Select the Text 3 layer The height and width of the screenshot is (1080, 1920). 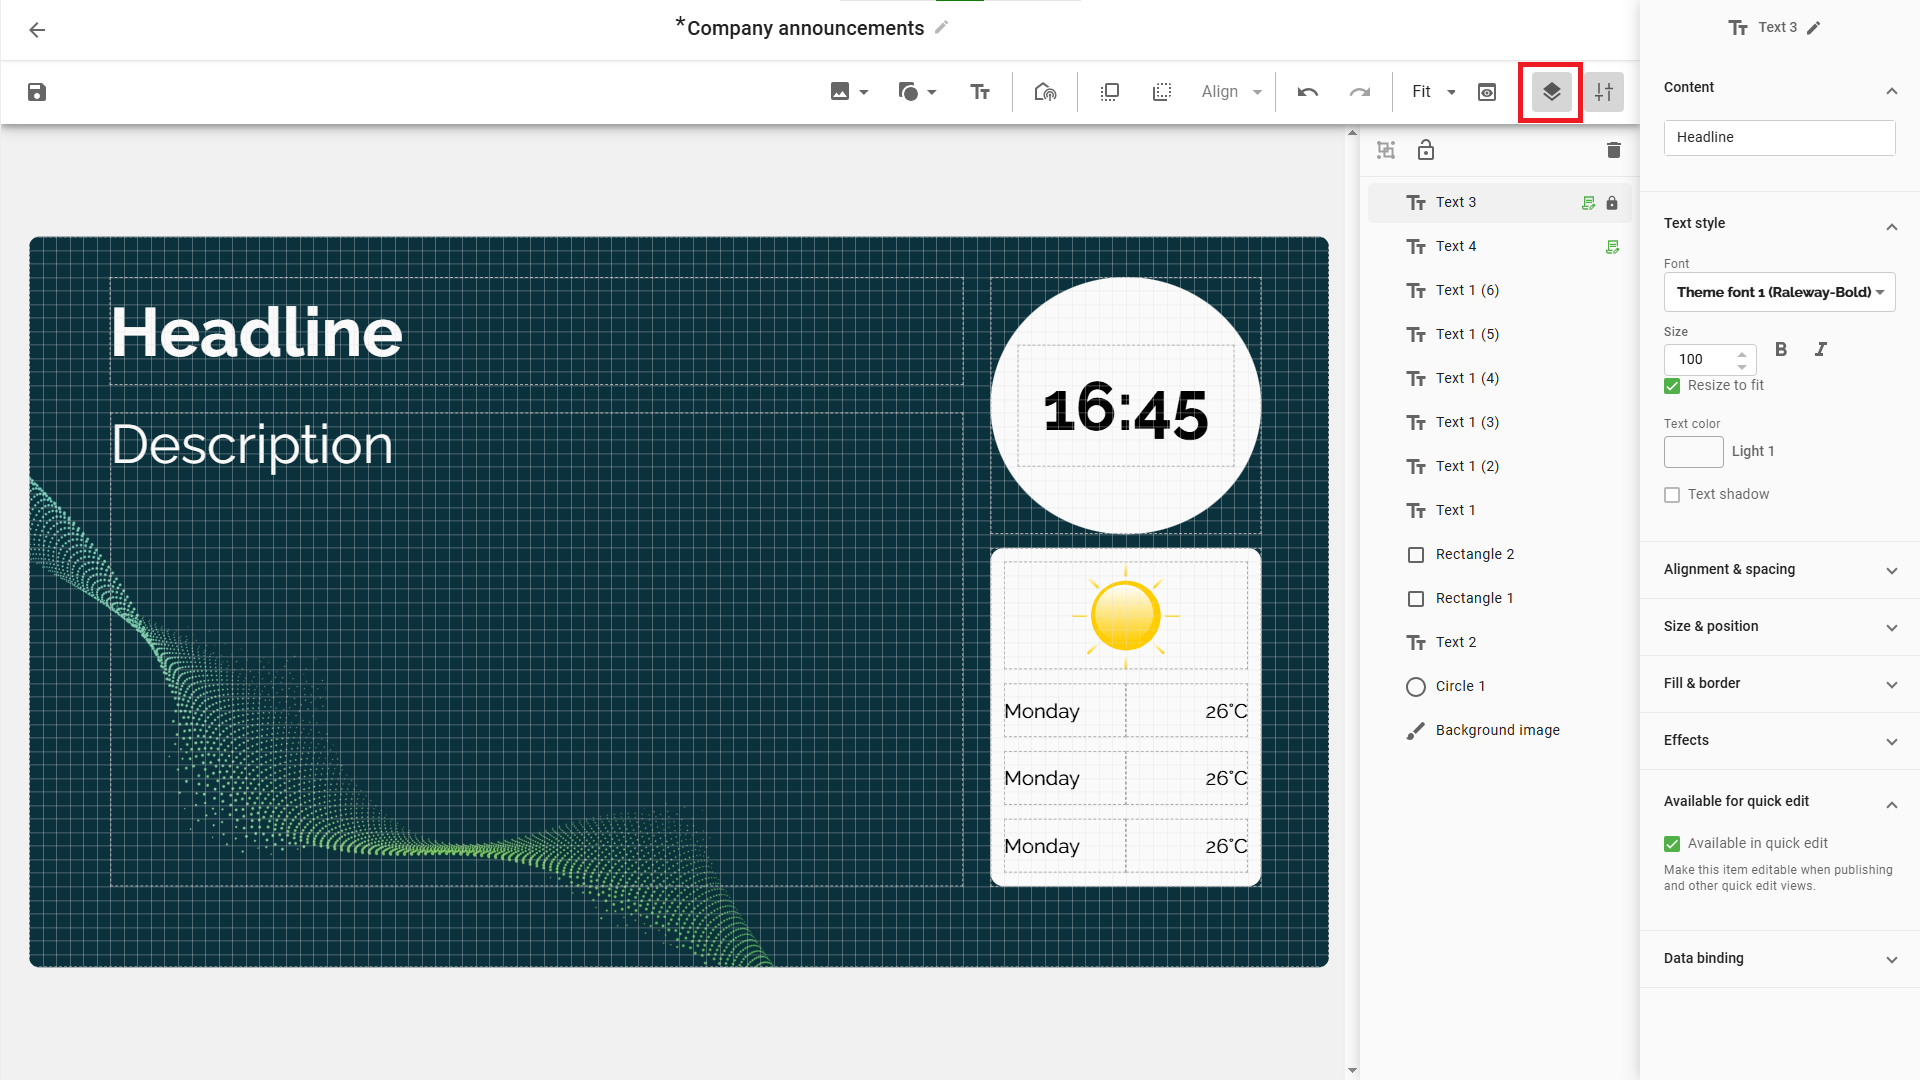coord(1499,203)
